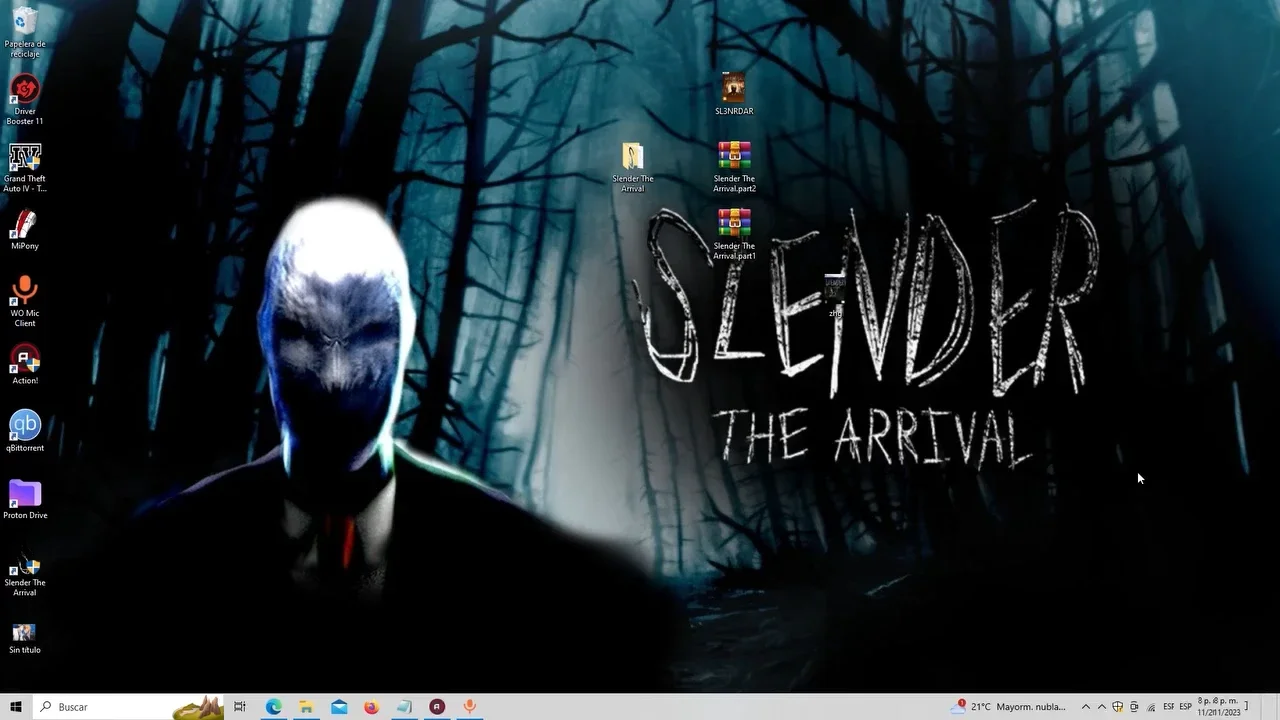Viewport: 1280px width, 720px height.
Task: Select the Grand Theft Auto IV shortcut
Action: [x=25, y=167]
